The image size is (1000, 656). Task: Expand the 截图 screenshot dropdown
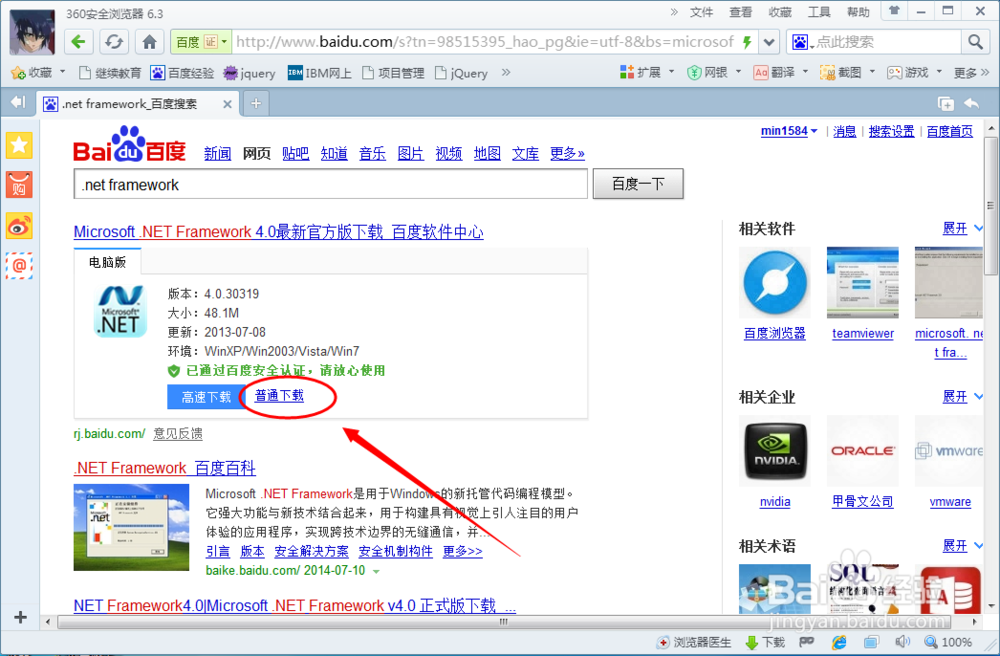[872, 71]
